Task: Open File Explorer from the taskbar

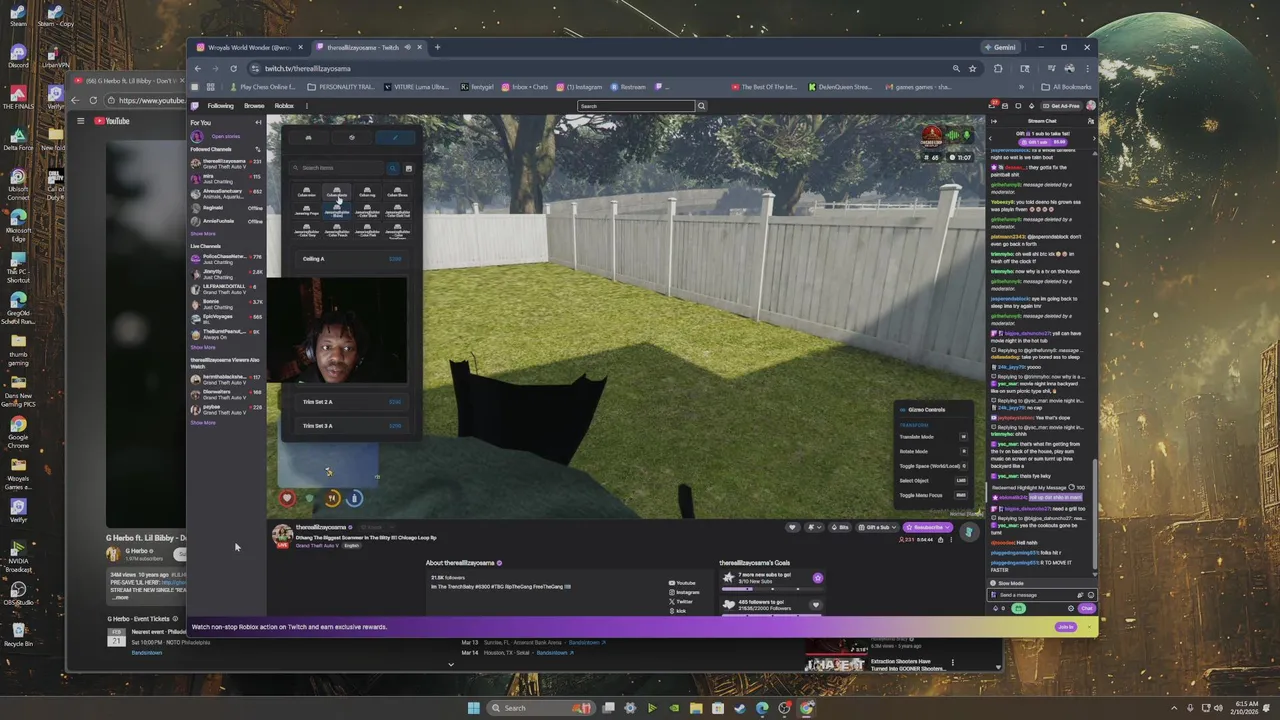Action: [x=695, y=708]
